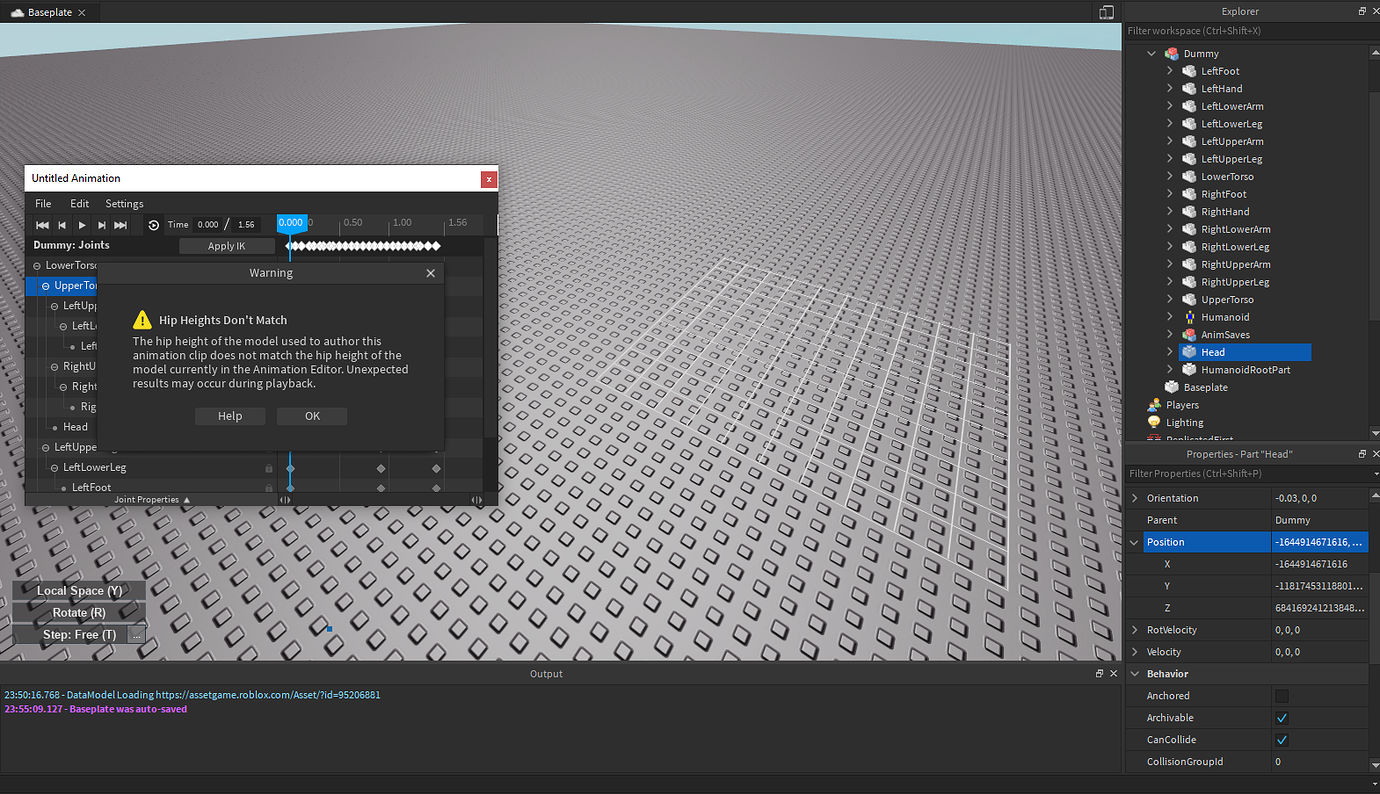Open the File menu in Animation Editor
This screenshot has height=794, width=1380.
(x=43, y=204)
